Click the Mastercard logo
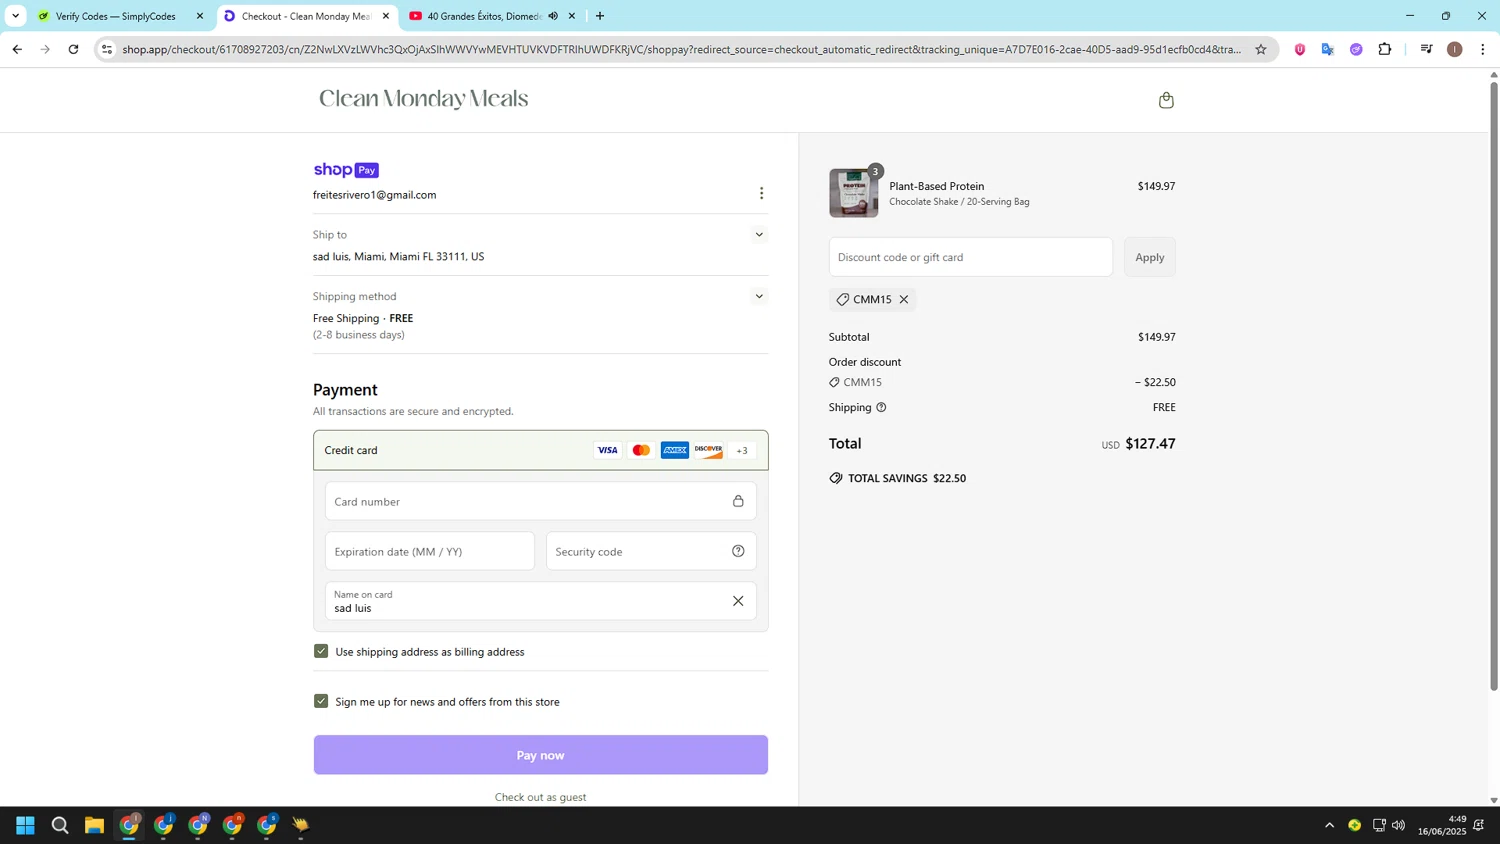Screen dimensions: 1500x844 pos(641,450)
